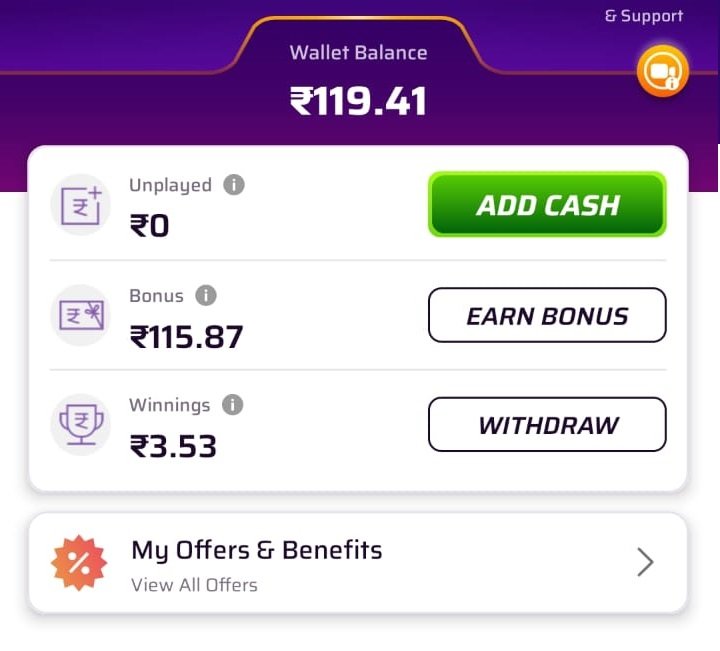Tap the EARN BONUS button
The width and height of the screenshot is (720, 651).
(547, 315)
